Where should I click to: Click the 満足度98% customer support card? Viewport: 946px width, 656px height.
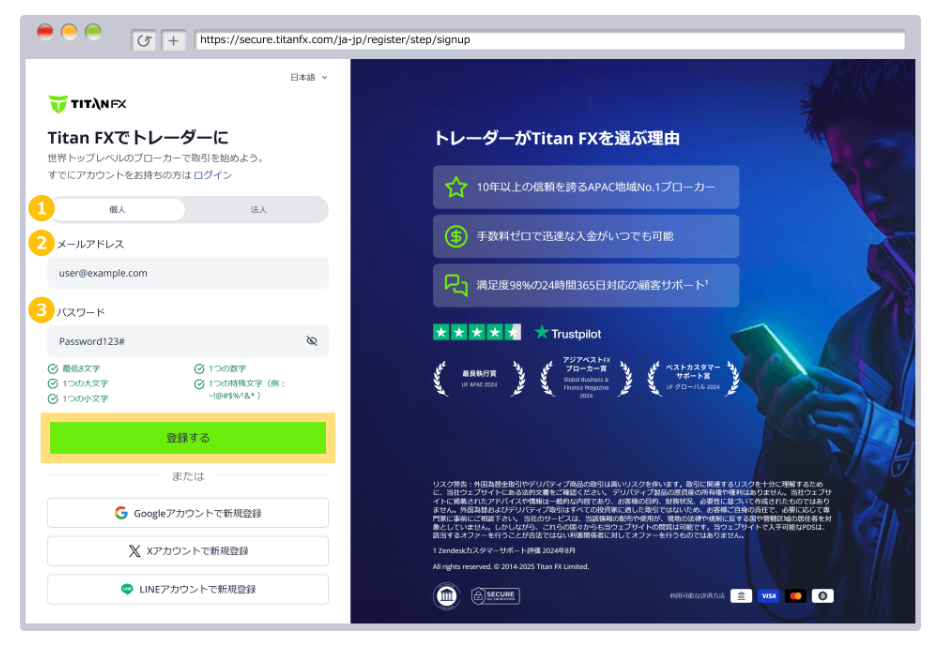pyautogui.click(x=586, y=285)
